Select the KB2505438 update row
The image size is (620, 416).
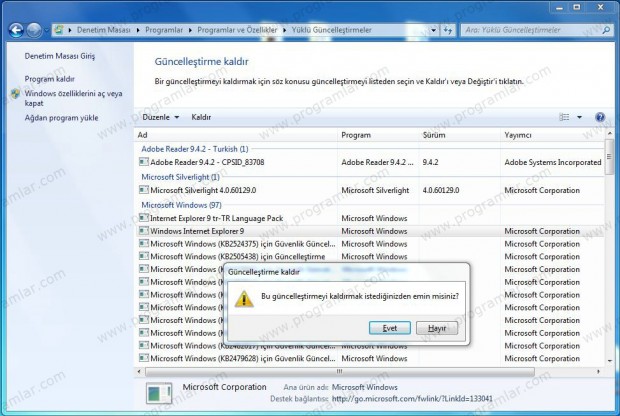[370, 257]
